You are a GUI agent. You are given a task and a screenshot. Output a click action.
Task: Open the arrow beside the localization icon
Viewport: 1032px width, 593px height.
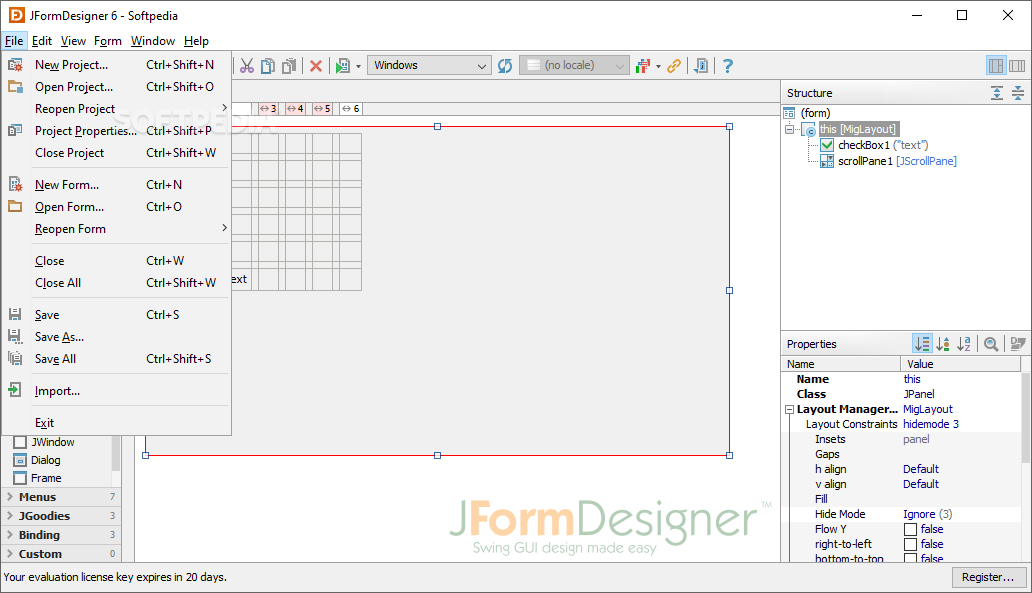tap(658, 66)
